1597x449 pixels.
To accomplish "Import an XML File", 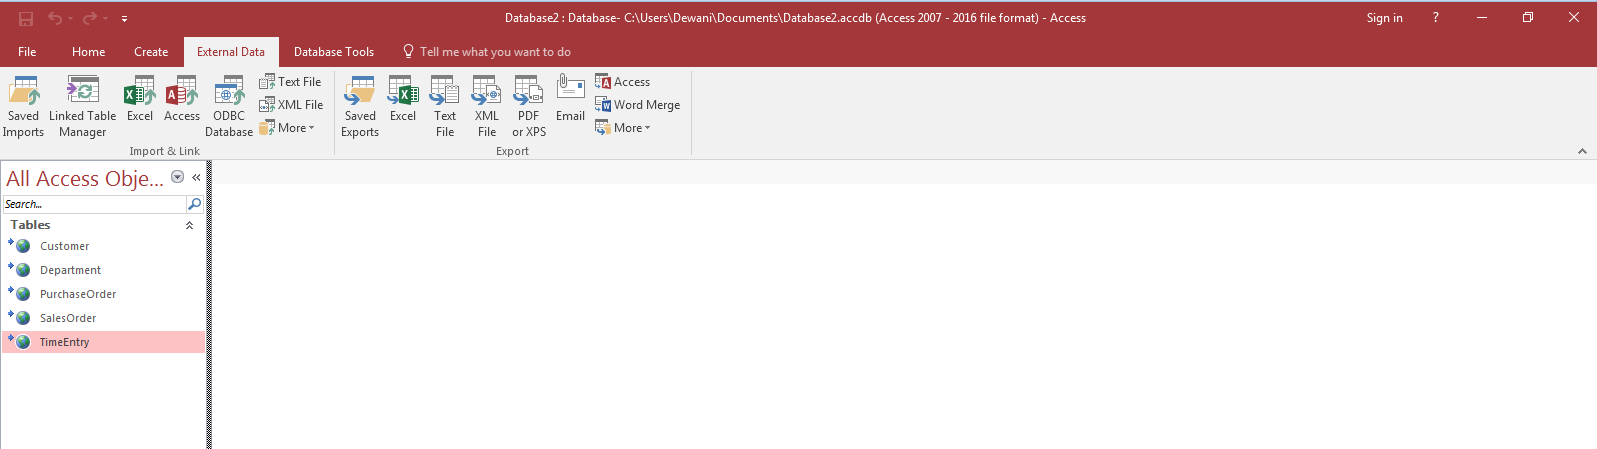I will (291, 105).
